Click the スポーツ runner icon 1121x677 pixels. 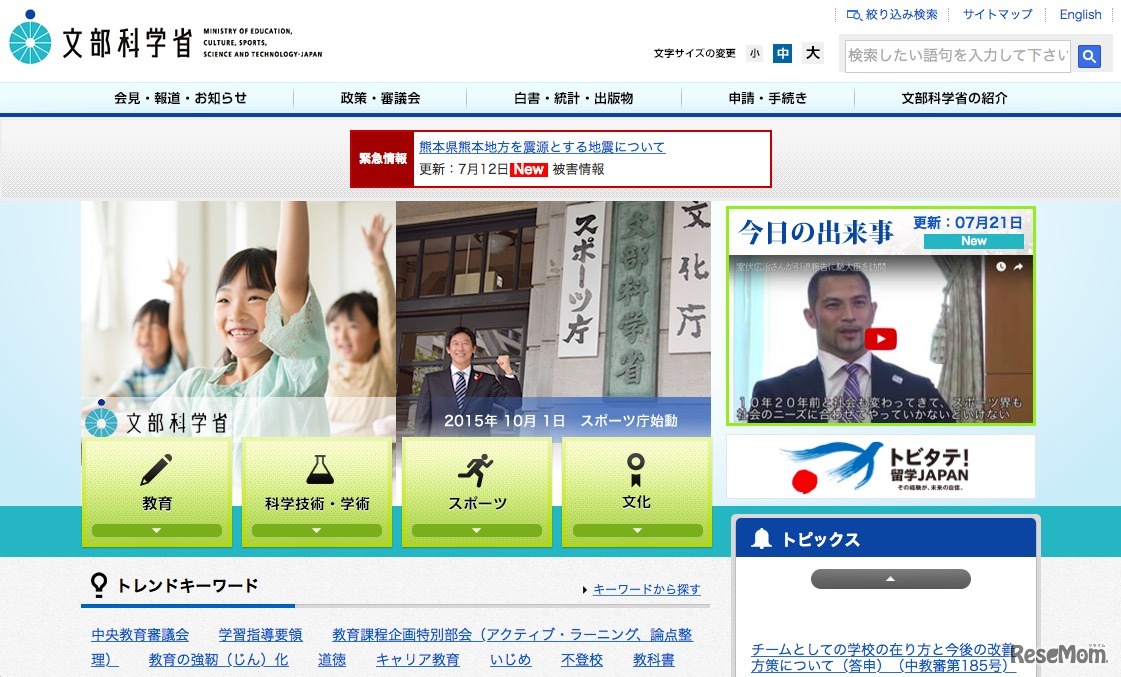(477, 469)
